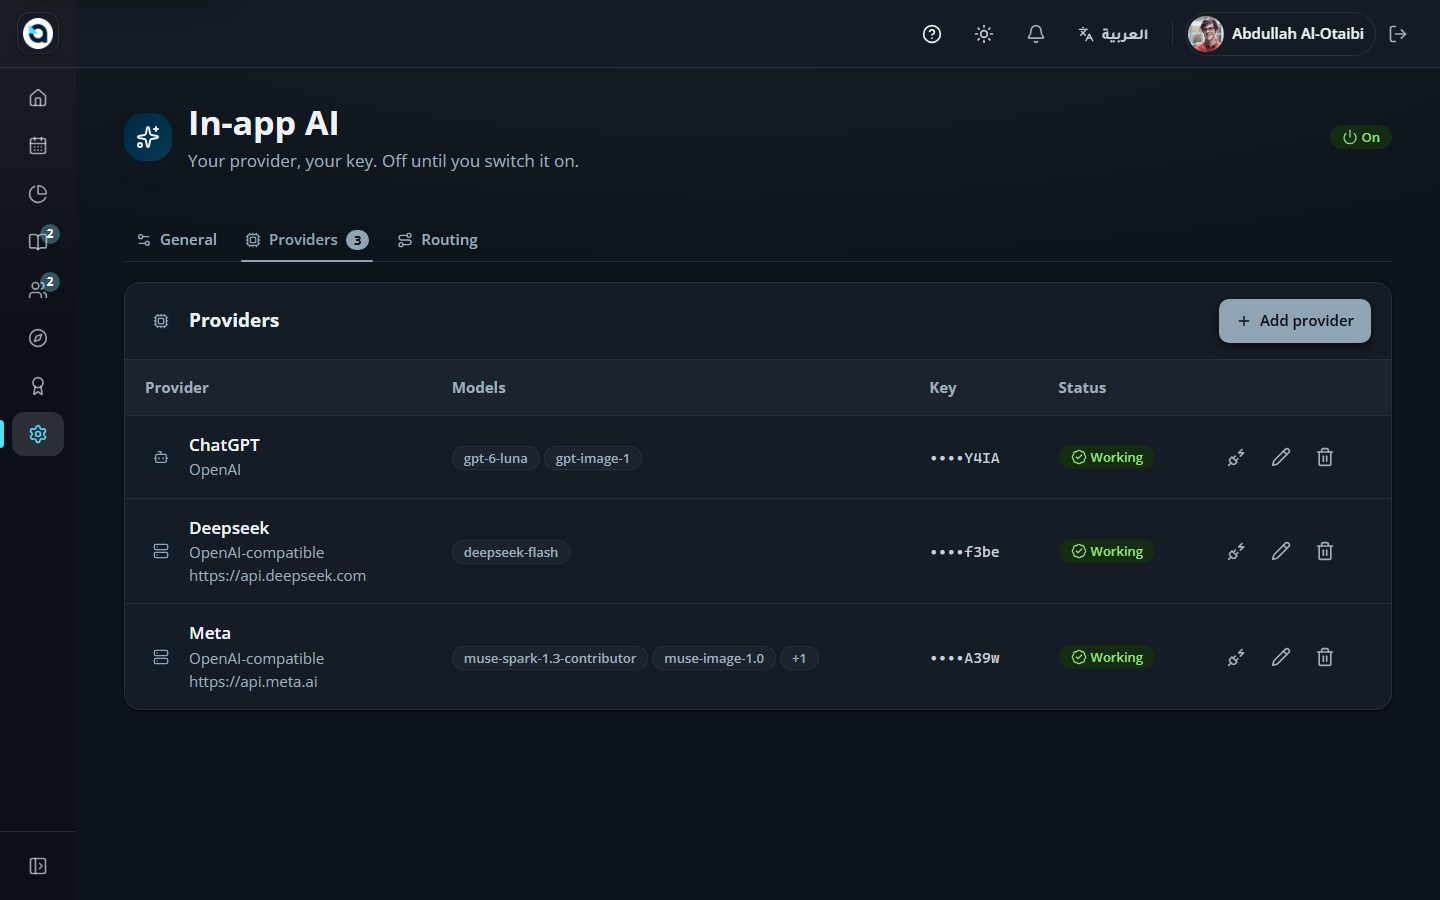Screen dimensions: 1440x900
Task: Open the help question mark icon
Action: tap(932, 34)
